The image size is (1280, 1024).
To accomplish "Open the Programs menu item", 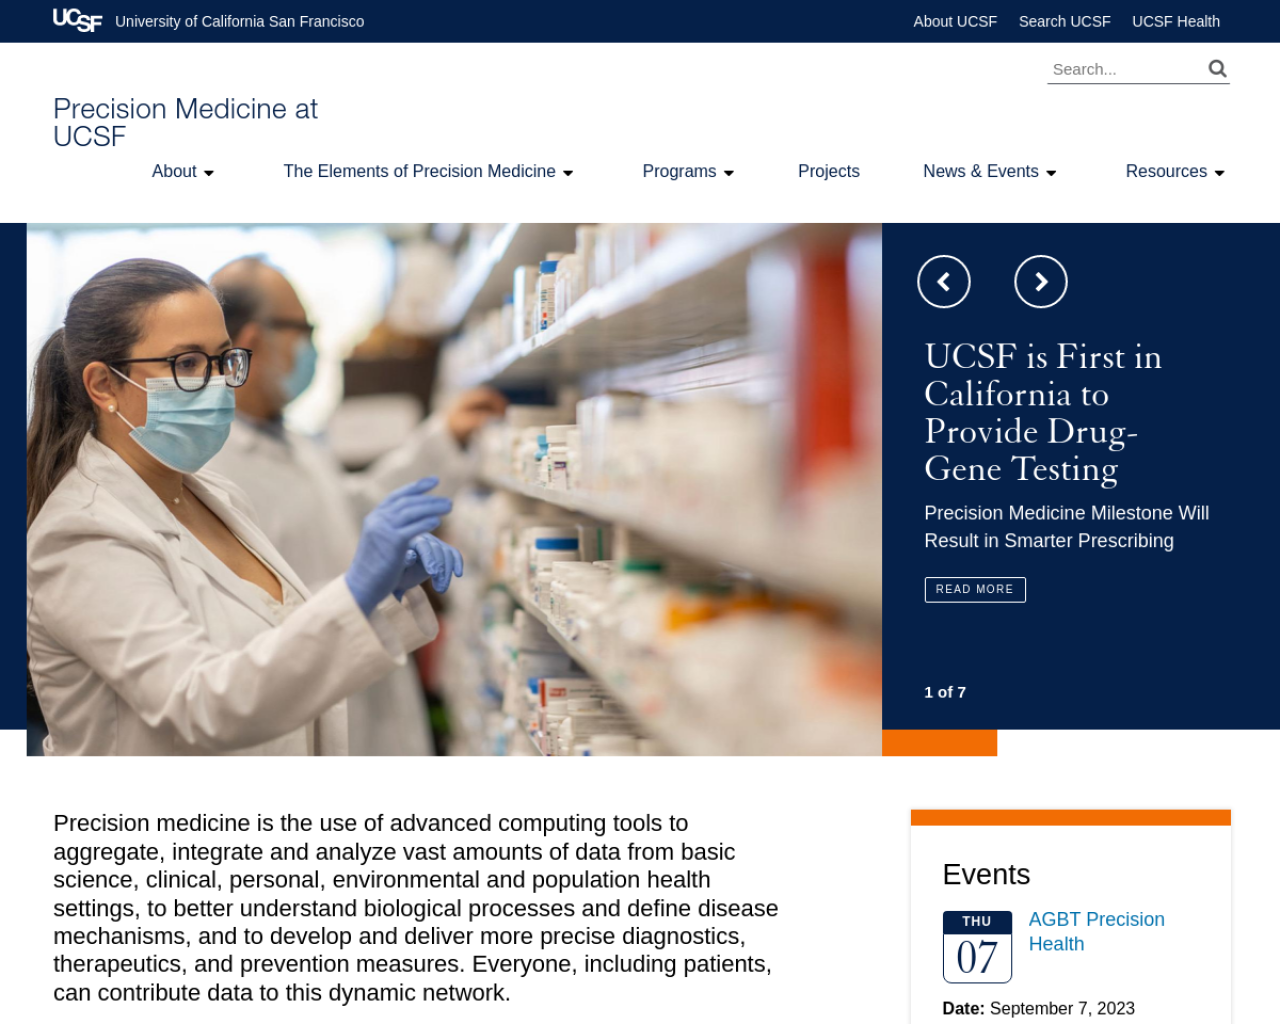I will 679,171.
